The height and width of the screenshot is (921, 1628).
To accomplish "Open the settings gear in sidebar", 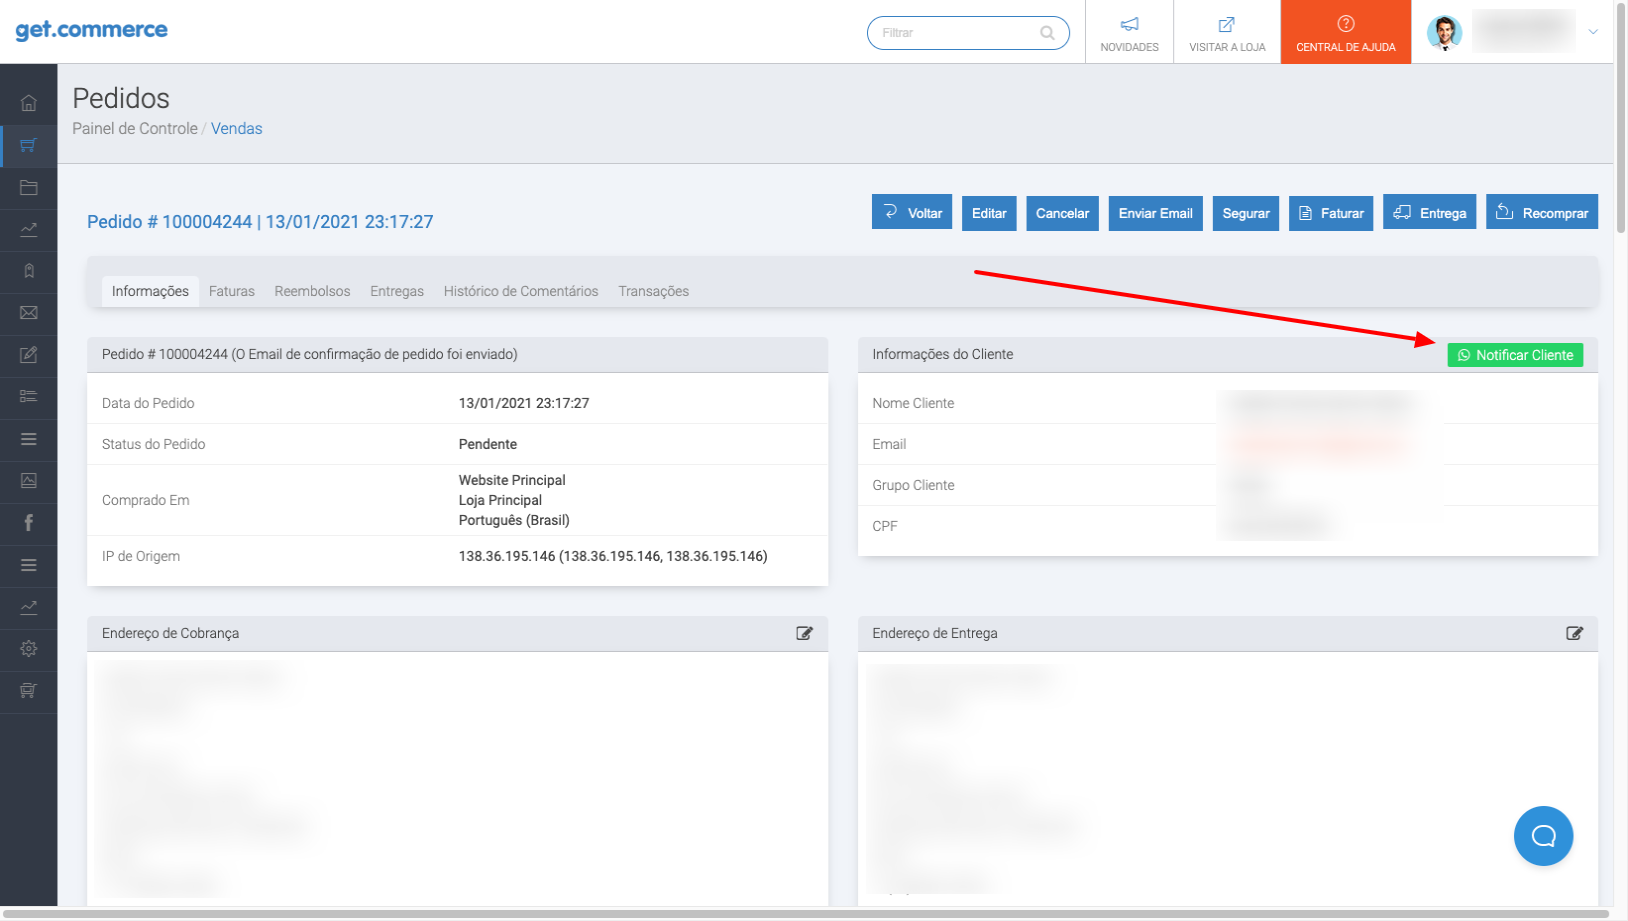I will point(28,649).
